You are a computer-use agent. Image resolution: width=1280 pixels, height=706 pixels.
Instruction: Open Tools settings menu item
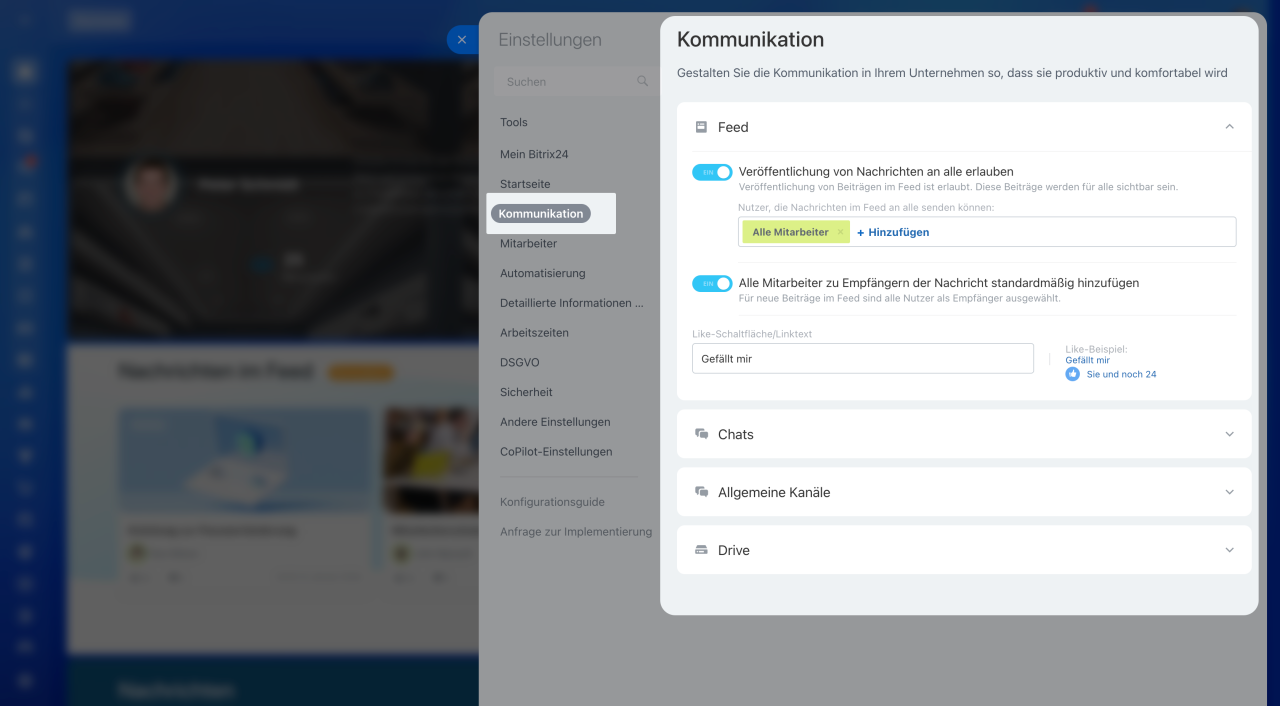click(x=514, y=122)
